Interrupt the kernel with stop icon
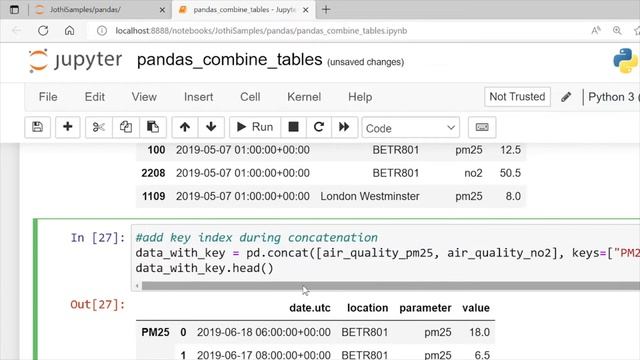The height and width of the screenshot is (360, 640). point(293,127)
